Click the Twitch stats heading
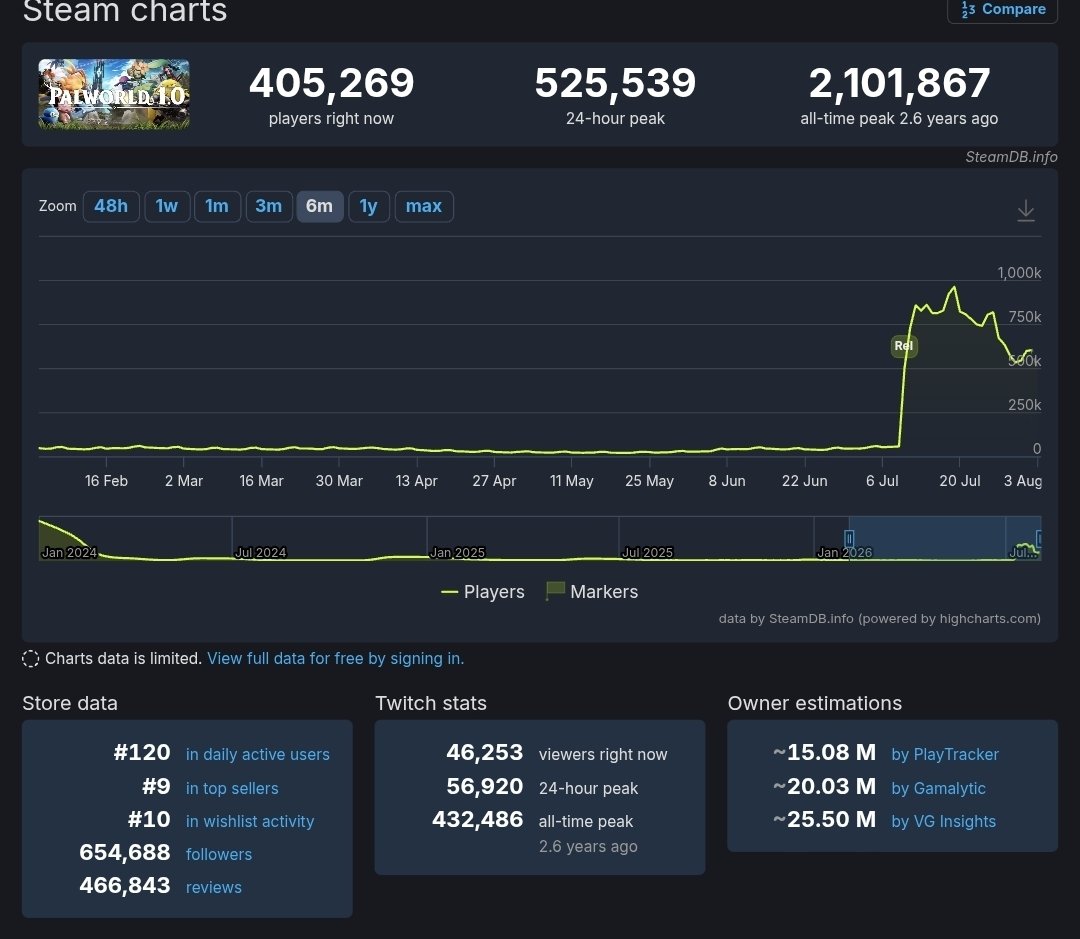 coord(430,703)
